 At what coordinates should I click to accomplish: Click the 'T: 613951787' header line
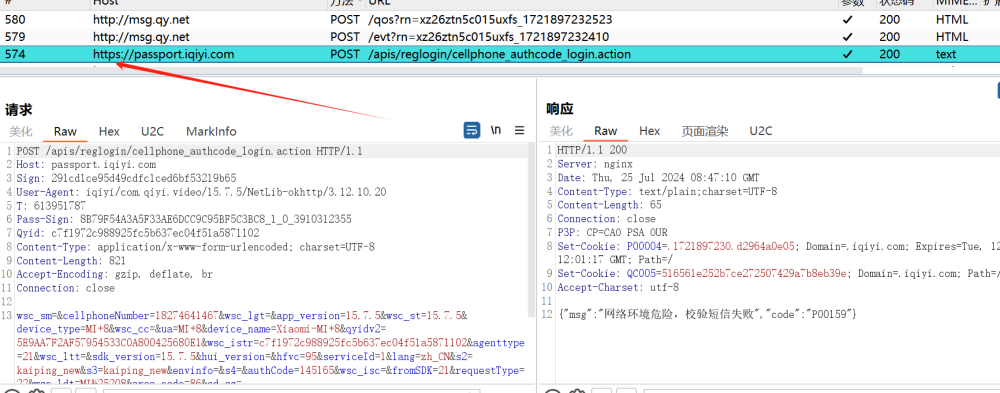click(51, 205)
